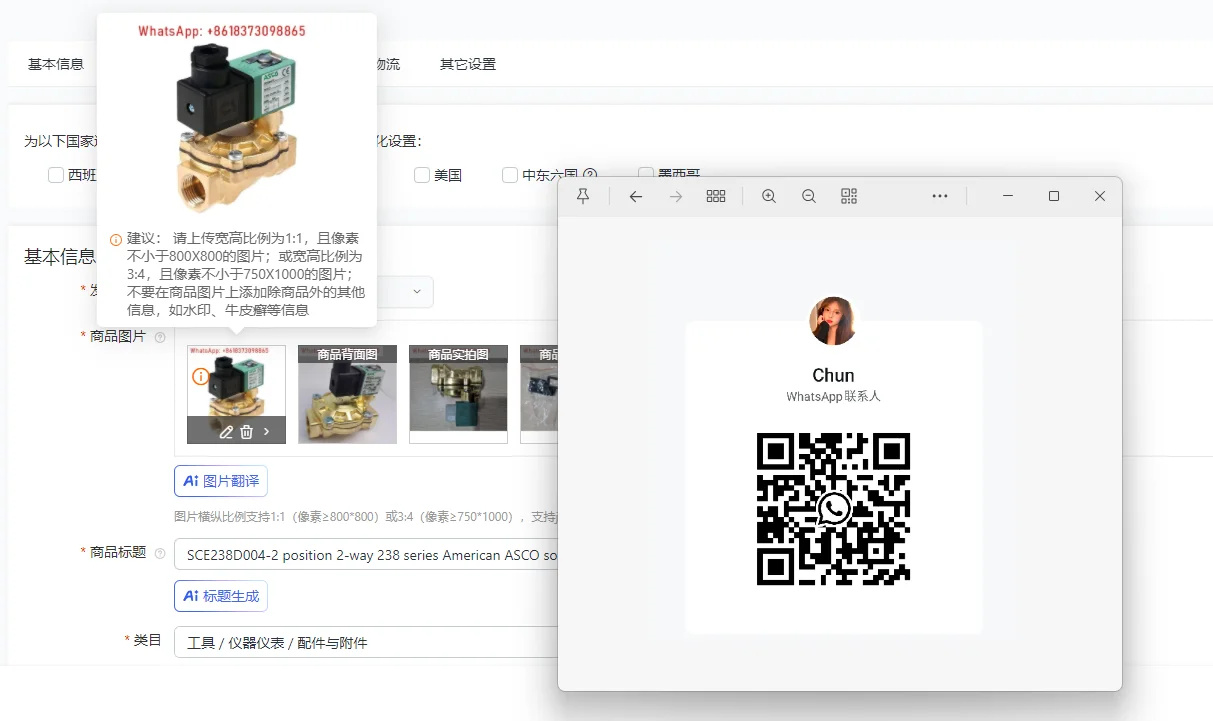Expand the dropdown arrow below 基本信息 heading
The image size is (1213, 721).
click(x=418, y=292)
